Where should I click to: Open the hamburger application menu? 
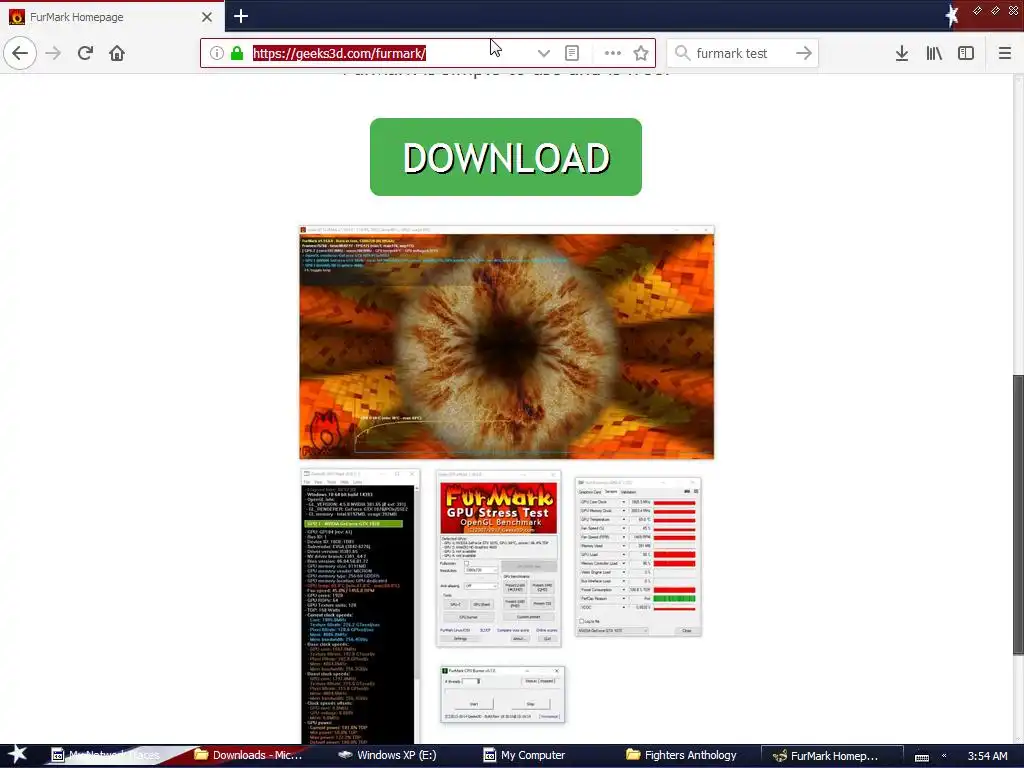(x=1005, y=54)
